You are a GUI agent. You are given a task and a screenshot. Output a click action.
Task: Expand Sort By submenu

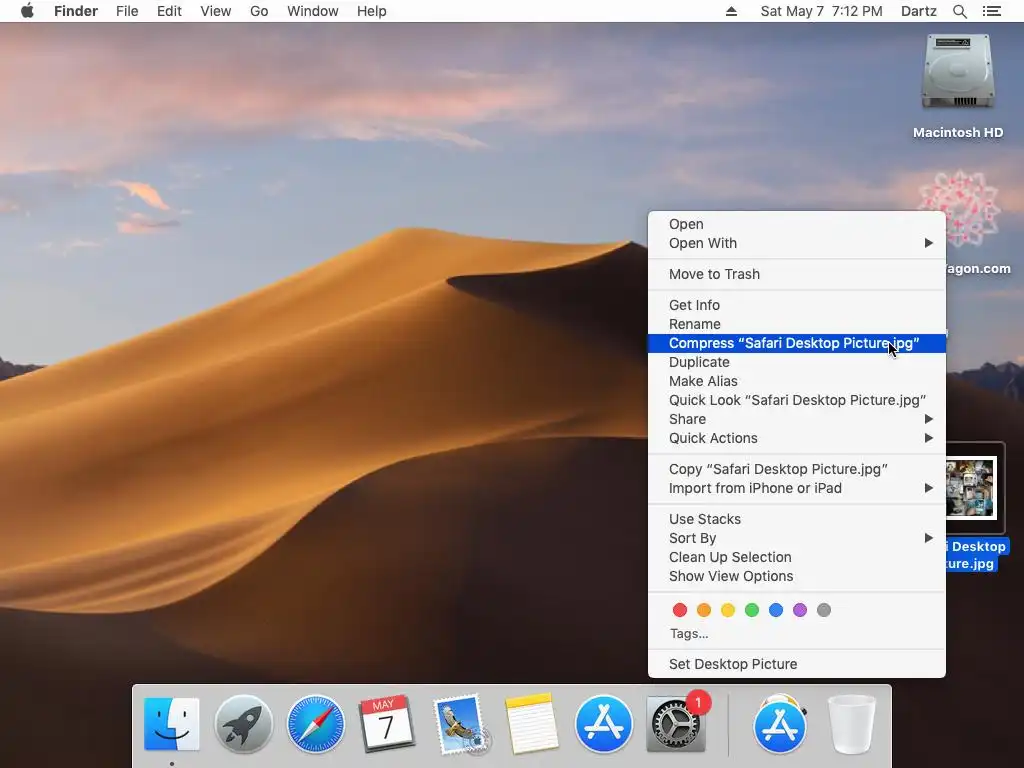796,538
